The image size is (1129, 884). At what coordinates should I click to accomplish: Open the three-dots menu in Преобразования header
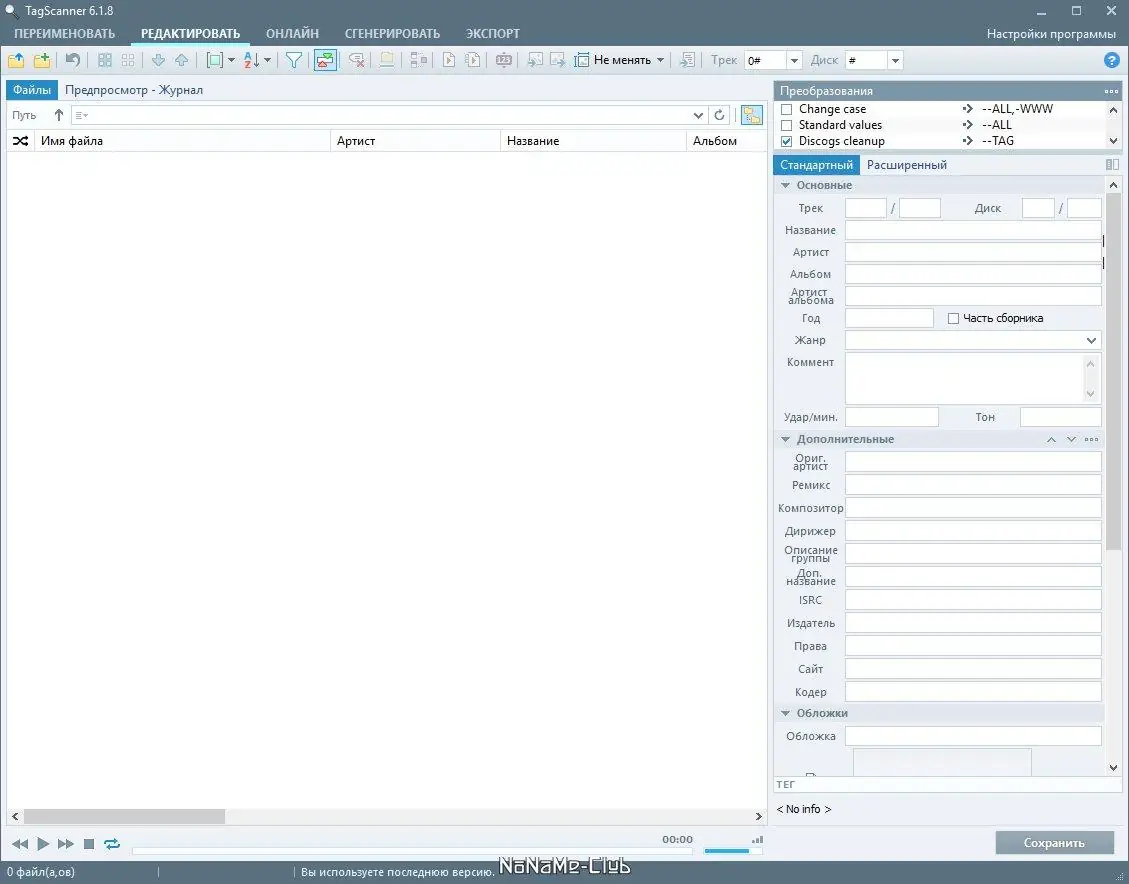[1112, 91]
